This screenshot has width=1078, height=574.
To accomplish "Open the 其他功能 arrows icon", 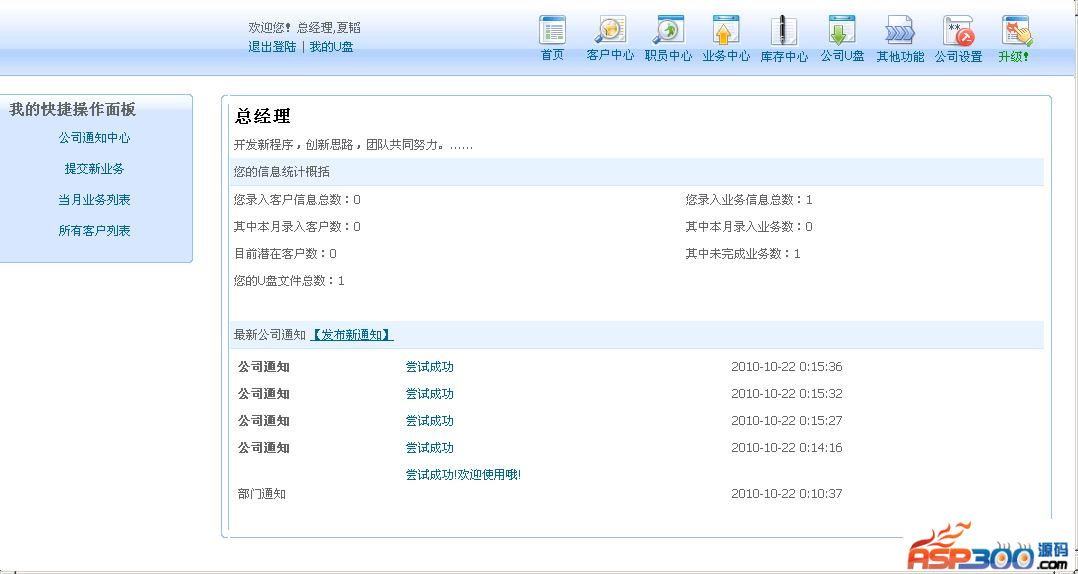I will pos(899,30).
